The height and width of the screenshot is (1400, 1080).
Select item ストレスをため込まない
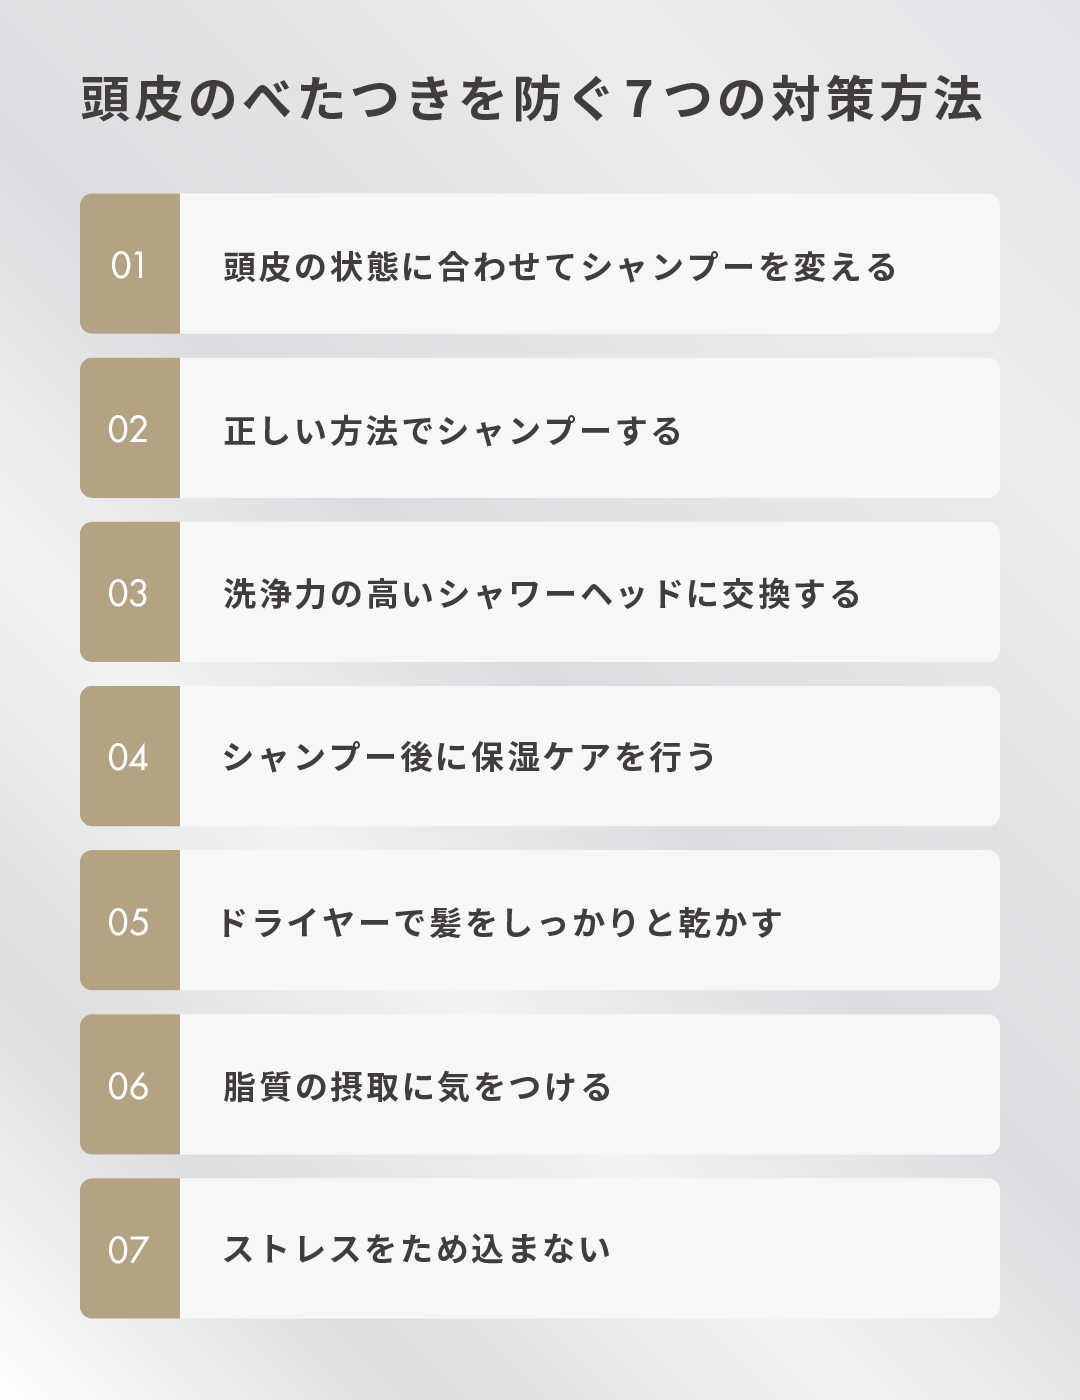(540, 1248)
